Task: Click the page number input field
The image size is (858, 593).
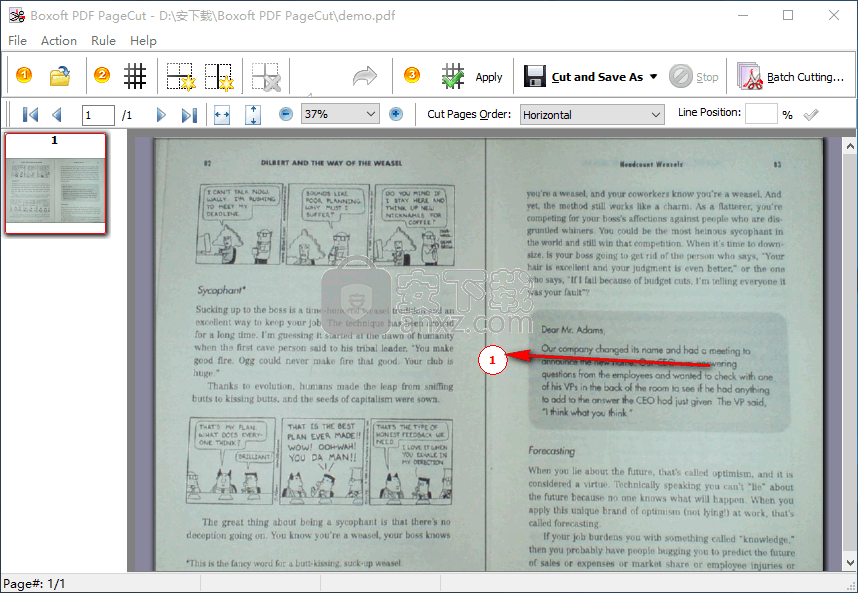Action: [x=98, y=115]
